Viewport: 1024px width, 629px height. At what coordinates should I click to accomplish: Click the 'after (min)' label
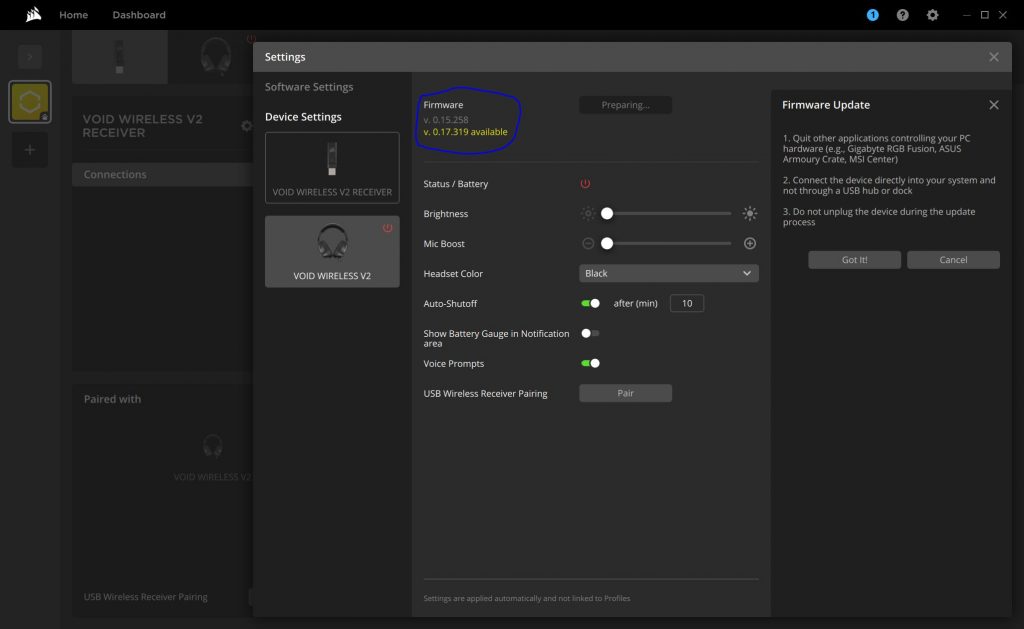pyautogui.click(x=635, y=304)
